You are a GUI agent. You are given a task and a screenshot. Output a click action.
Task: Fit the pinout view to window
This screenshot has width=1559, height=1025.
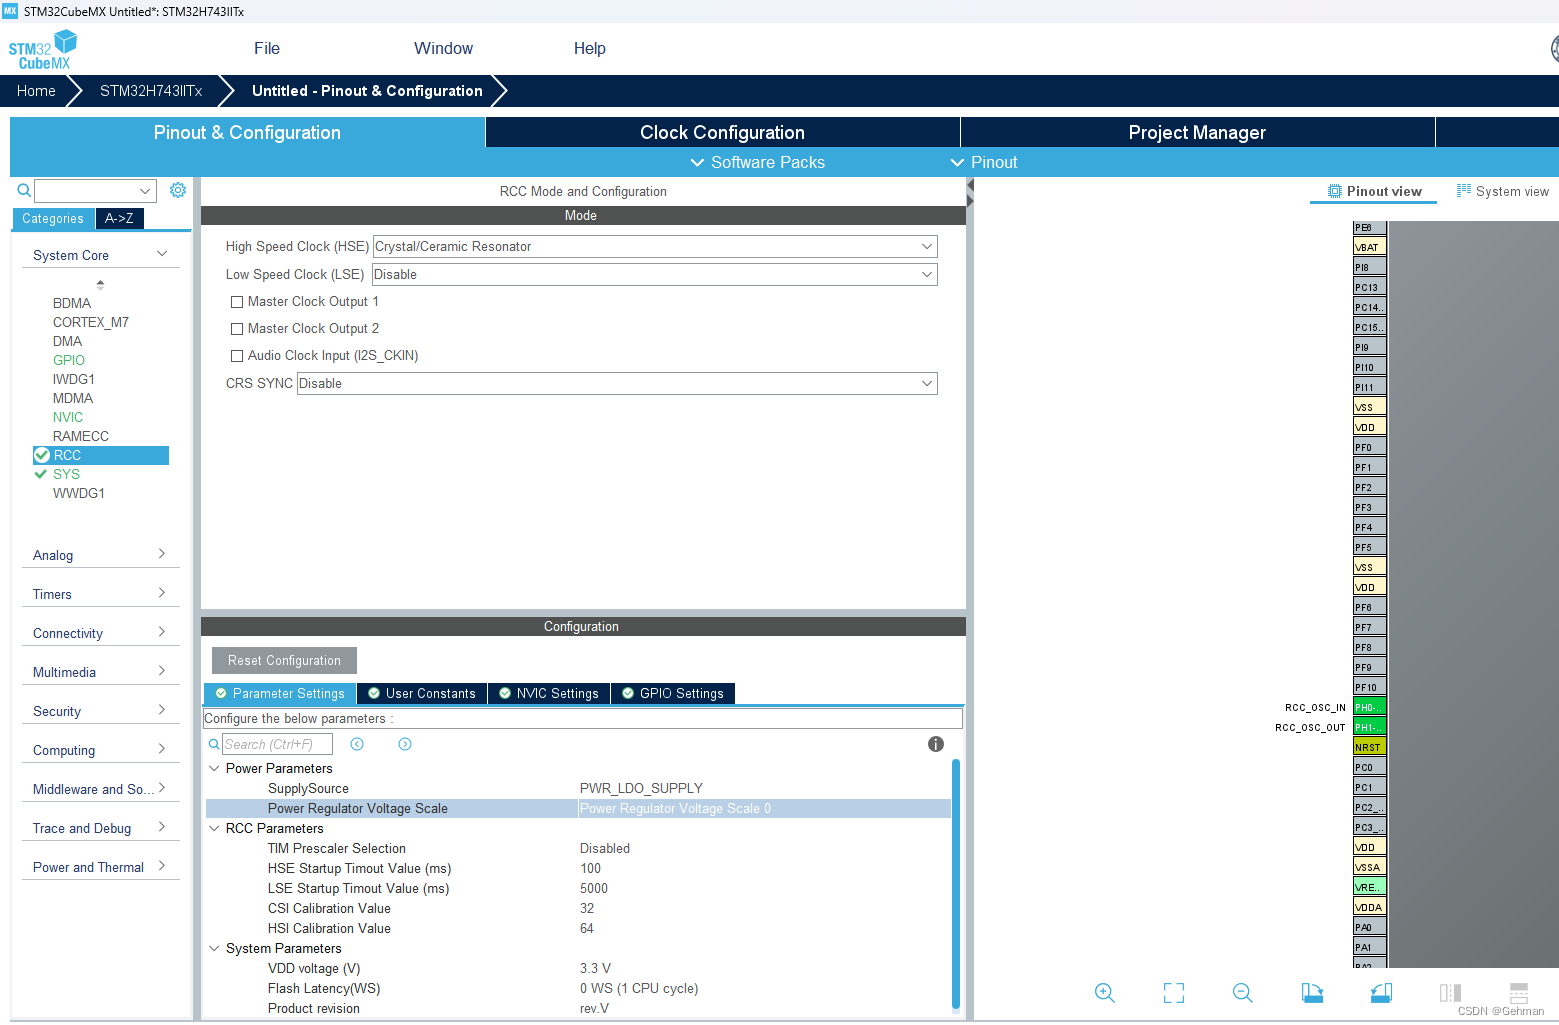[x=1174, y=992]
